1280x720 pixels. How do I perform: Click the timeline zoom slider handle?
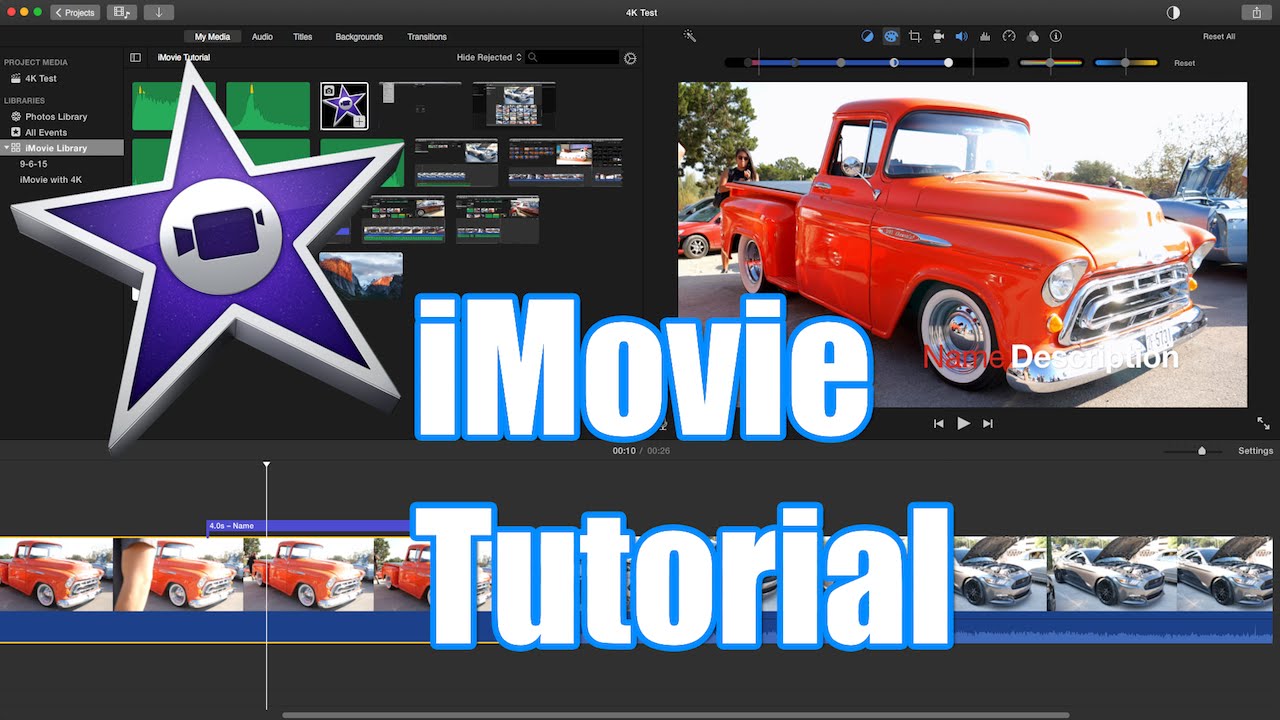[x=1202, y=451]
